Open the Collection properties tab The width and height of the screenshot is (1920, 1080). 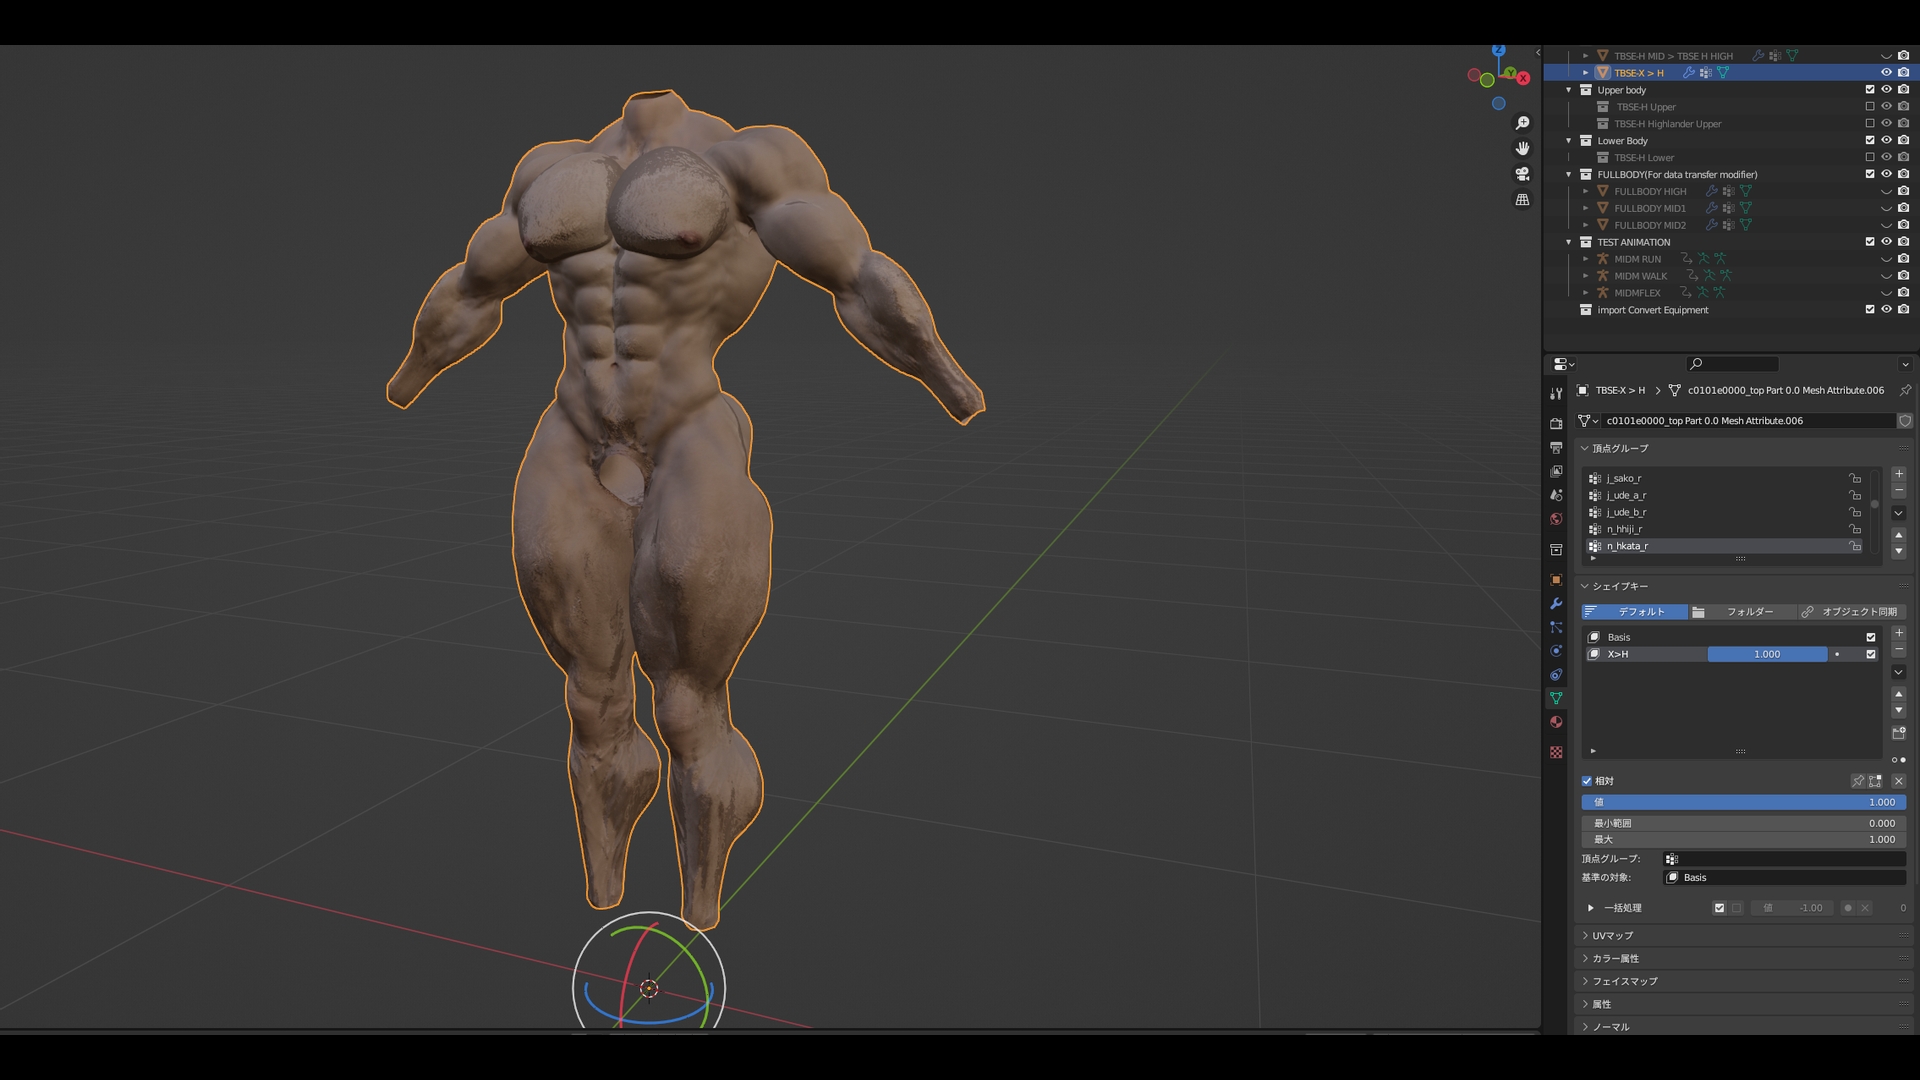[1556, 550]
